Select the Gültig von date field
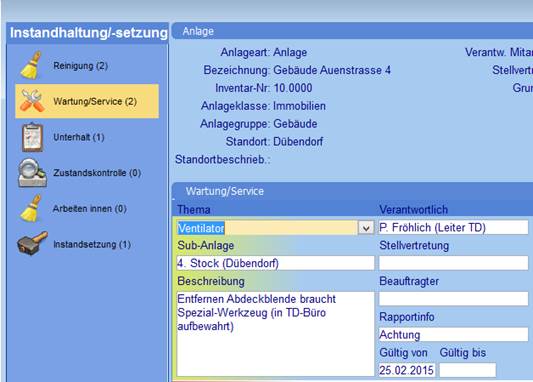Image resolution: width=533 pixels, height=382 pixels. click(x=407, y=370)
